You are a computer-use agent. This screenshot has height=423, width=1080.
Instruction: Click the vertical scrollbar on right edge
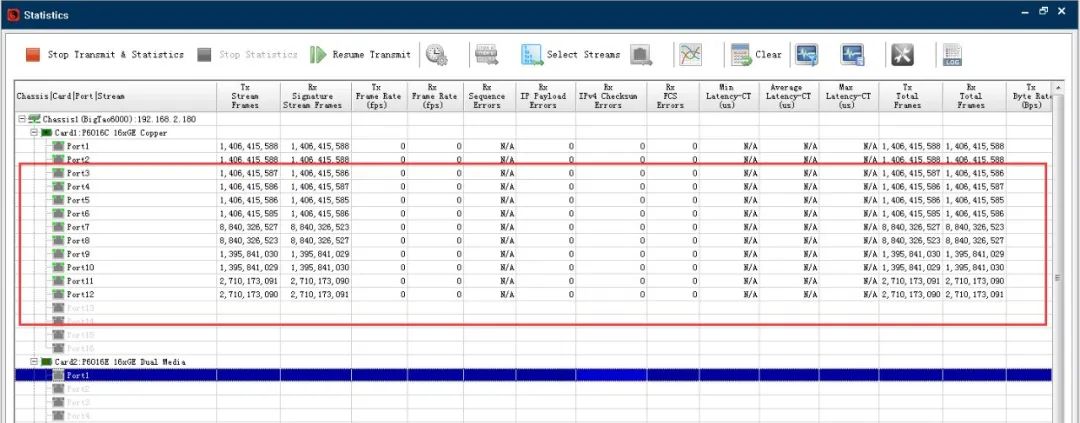click(1056, 278)
